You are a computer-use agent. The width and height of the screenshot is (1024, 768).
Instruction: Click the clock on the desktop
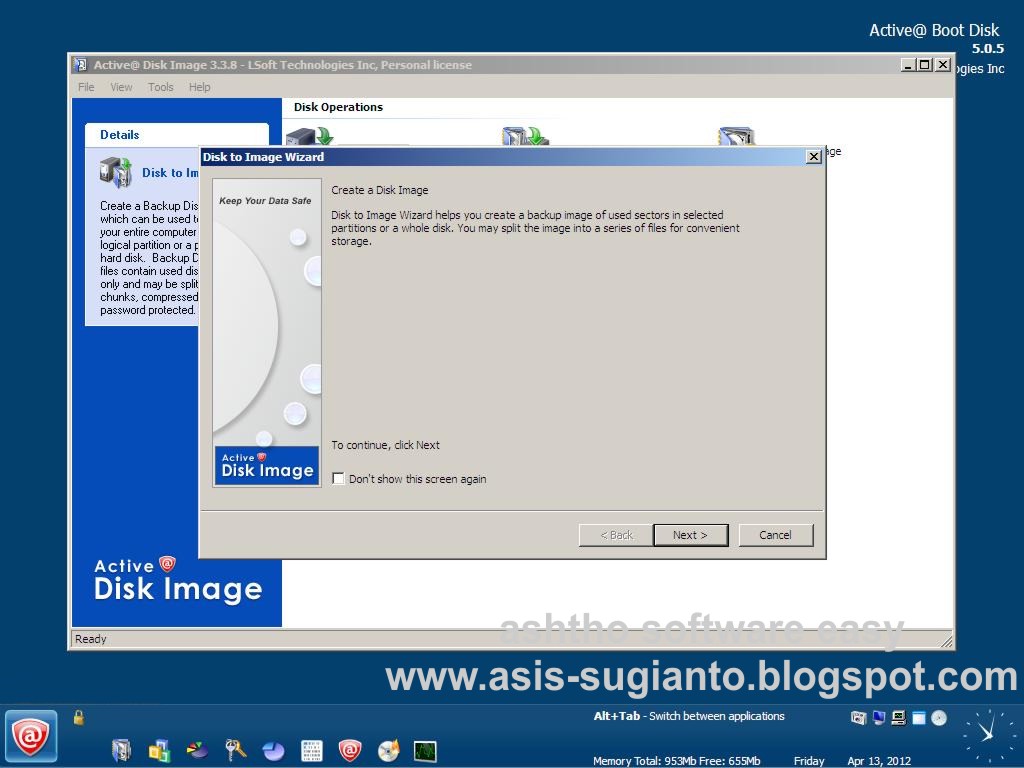[x=988, y=737]
